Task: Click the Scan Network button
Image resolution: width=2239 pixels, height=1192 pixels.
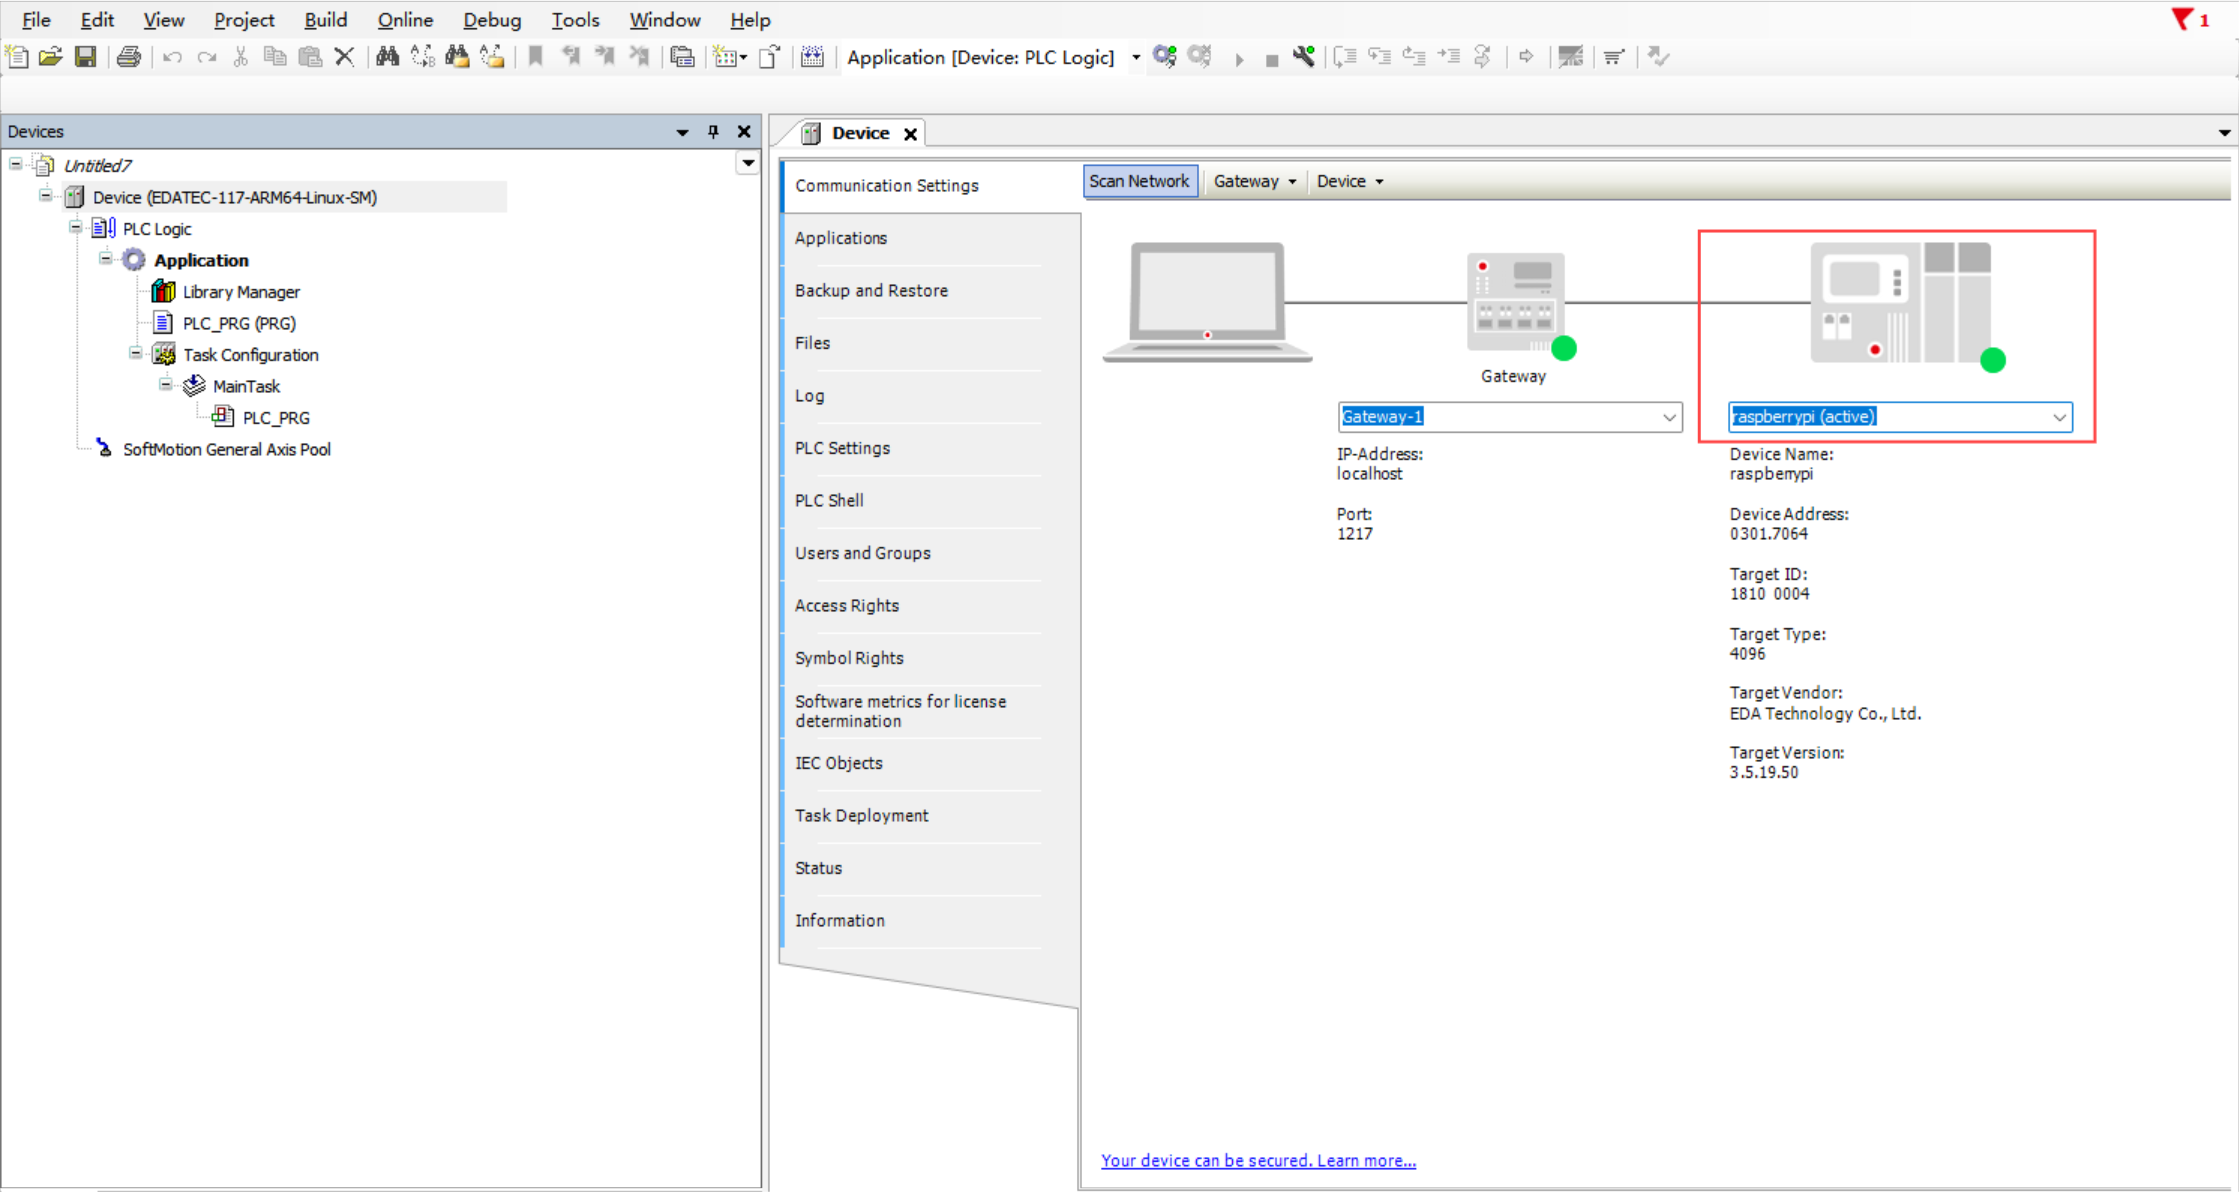Action: click(x=1139, y=181)
